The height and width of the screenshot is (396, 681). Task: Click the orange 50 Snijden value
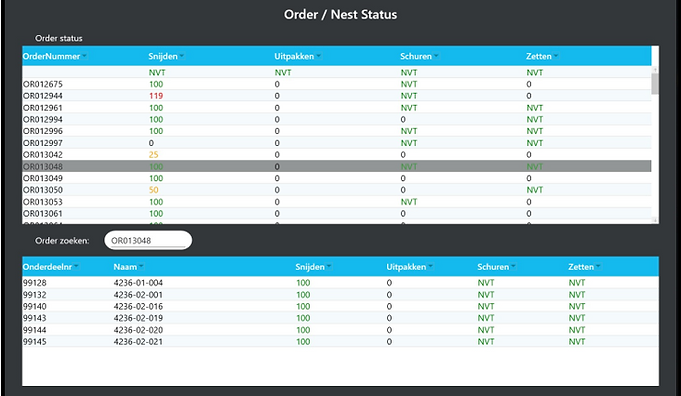[x=153, y=190]
